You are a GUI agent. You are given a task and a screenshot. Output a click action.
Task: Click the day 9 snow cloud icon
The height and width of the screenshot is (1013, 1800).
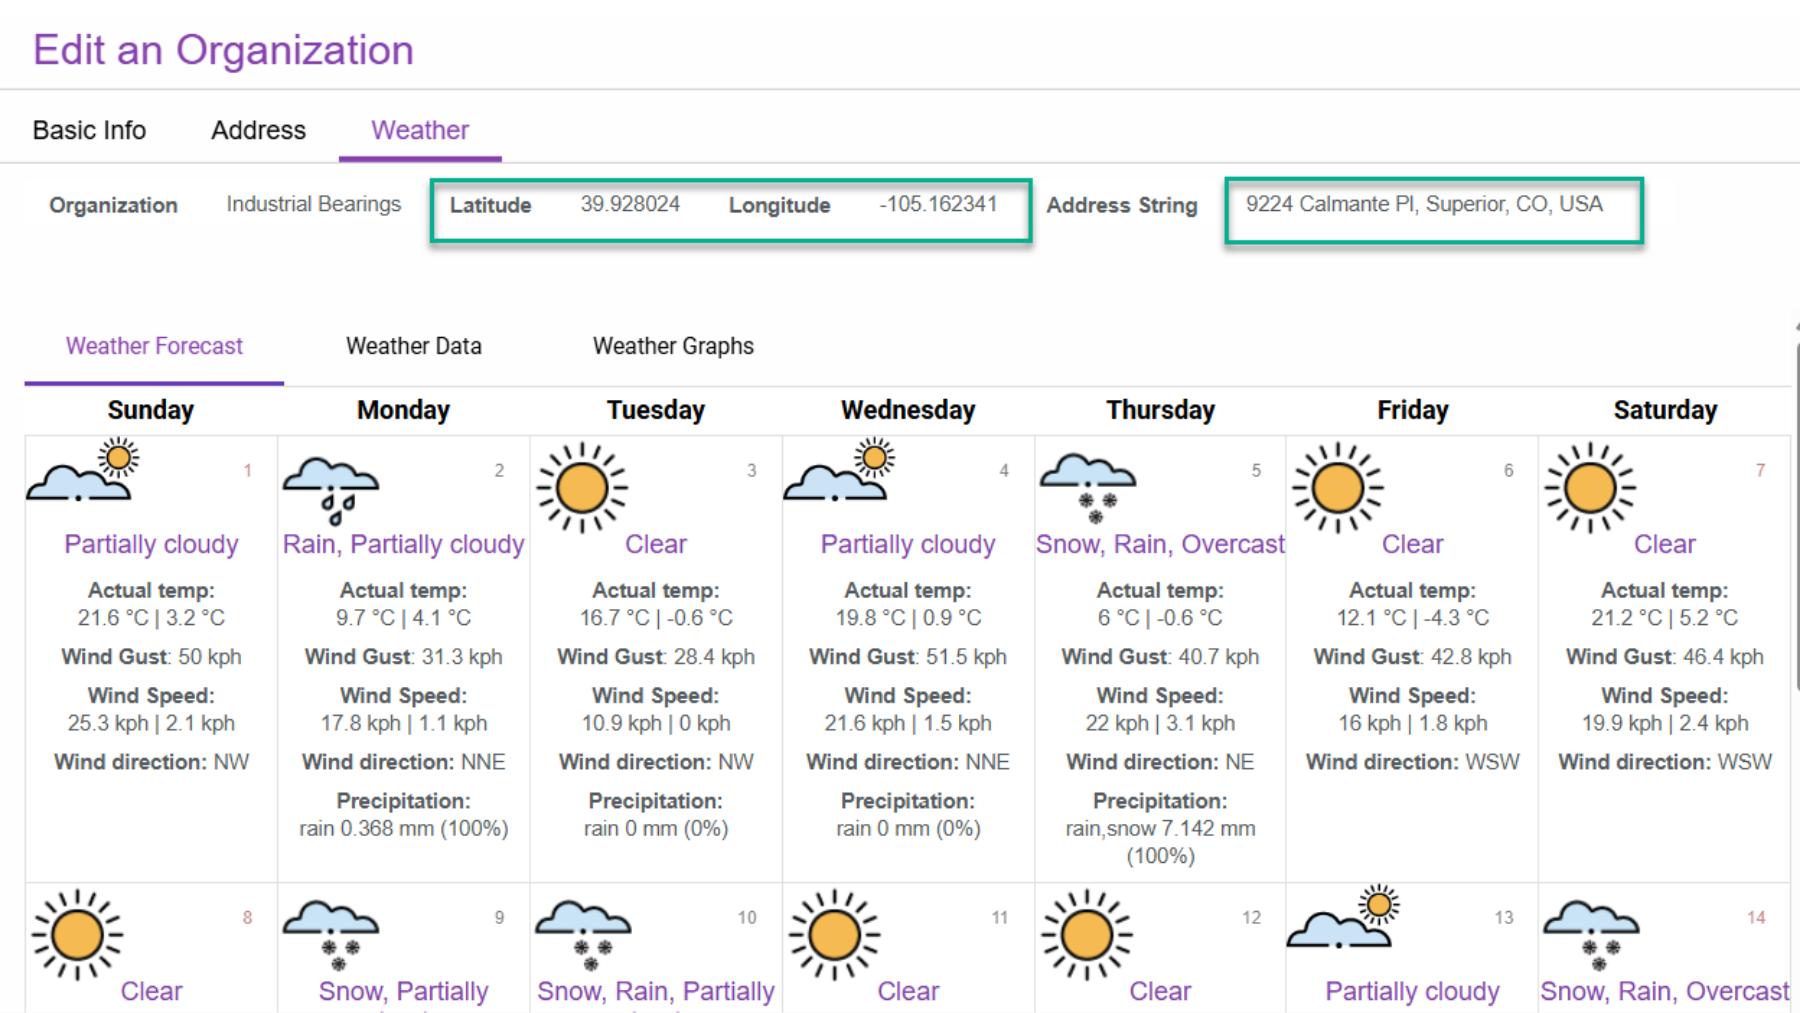(331, 936)
